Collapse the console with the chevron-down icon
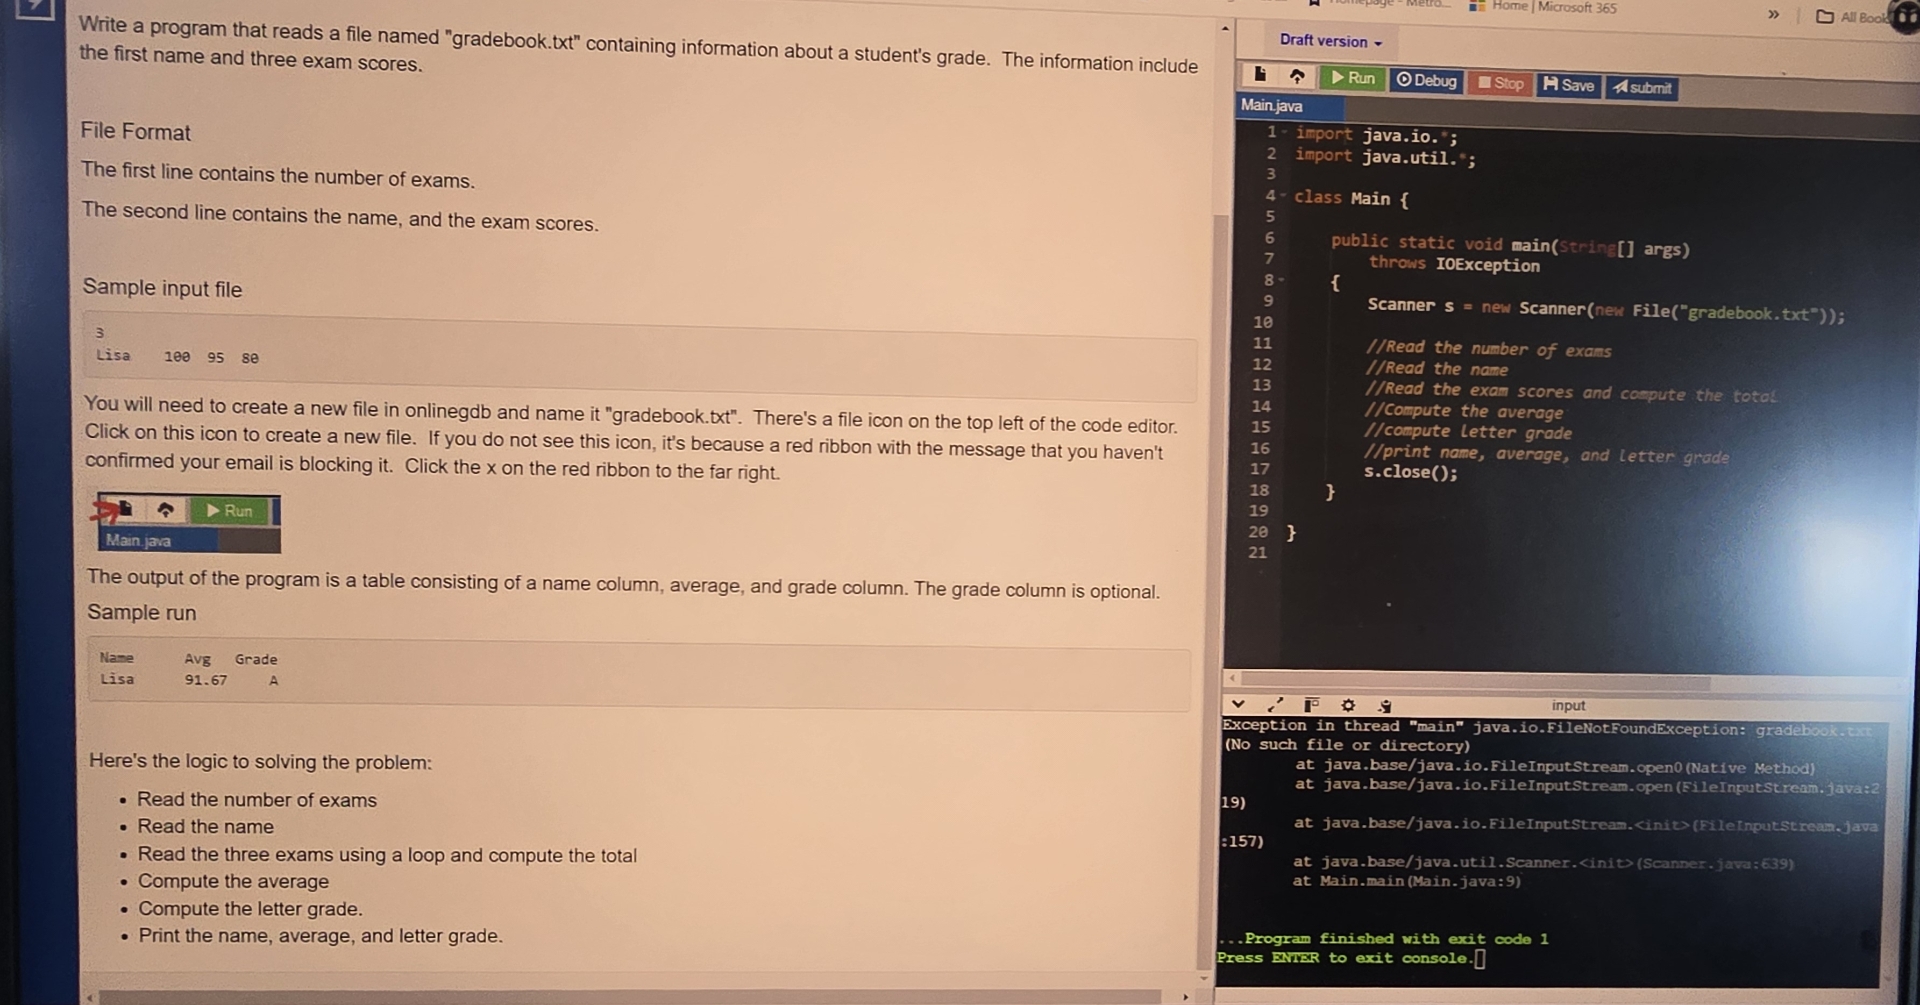This screenshot has width=1920, height=1005. (1238, 705)
